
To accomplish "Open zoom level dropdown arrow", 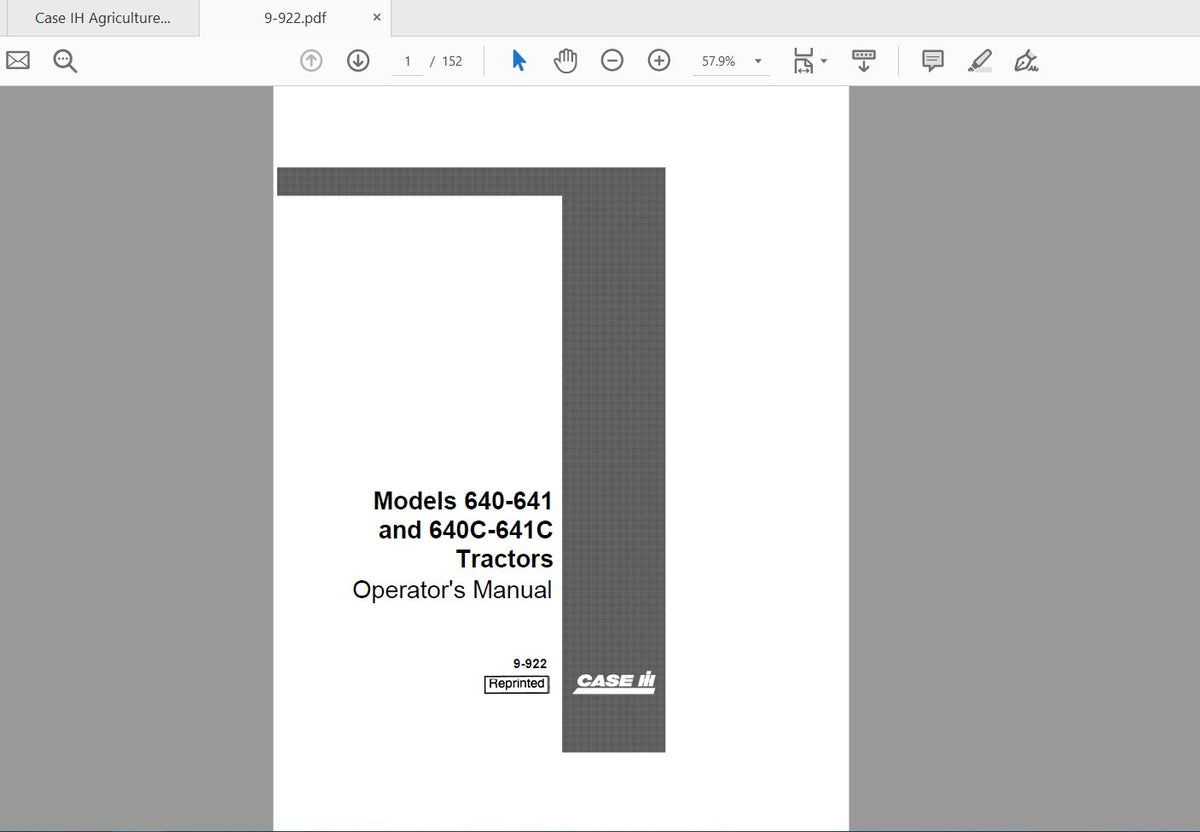I will click(758, 62).
